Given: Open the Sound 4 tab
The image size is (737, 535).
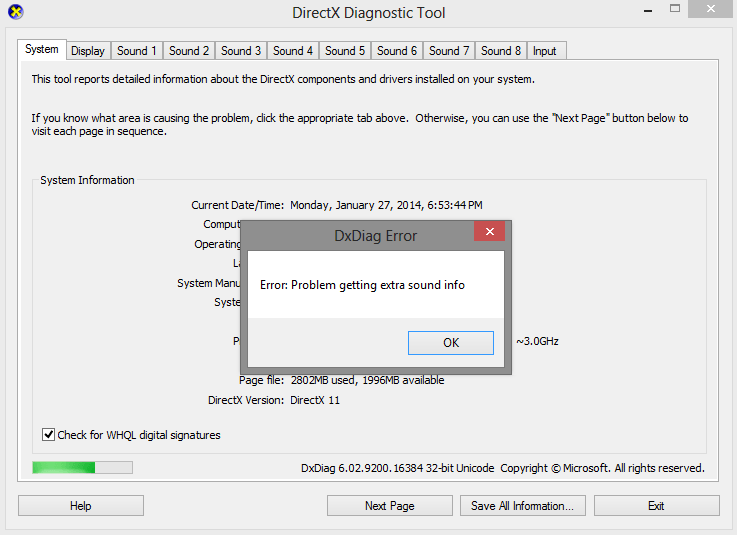Looking at the screenshot, I should coord(293,51).
